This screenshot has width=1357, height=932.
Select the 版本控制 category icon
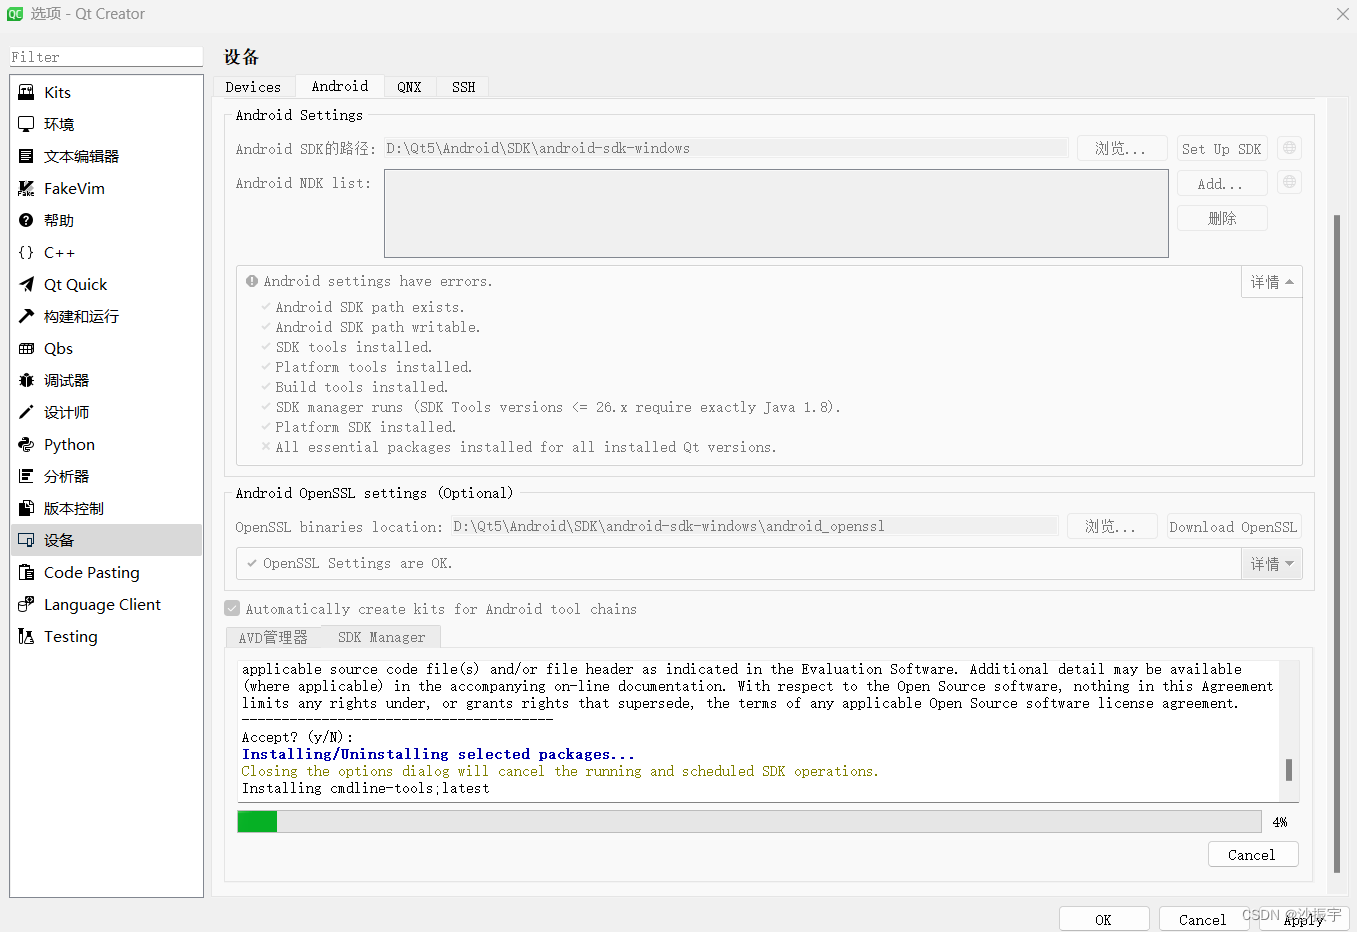(26, 508)
